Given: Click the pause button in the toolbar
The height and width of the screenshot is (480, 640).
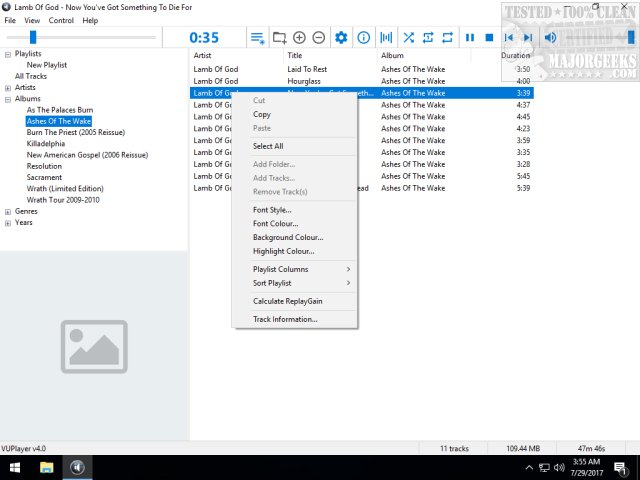Looking at the screenshot, I should click(x=469, y=37).
